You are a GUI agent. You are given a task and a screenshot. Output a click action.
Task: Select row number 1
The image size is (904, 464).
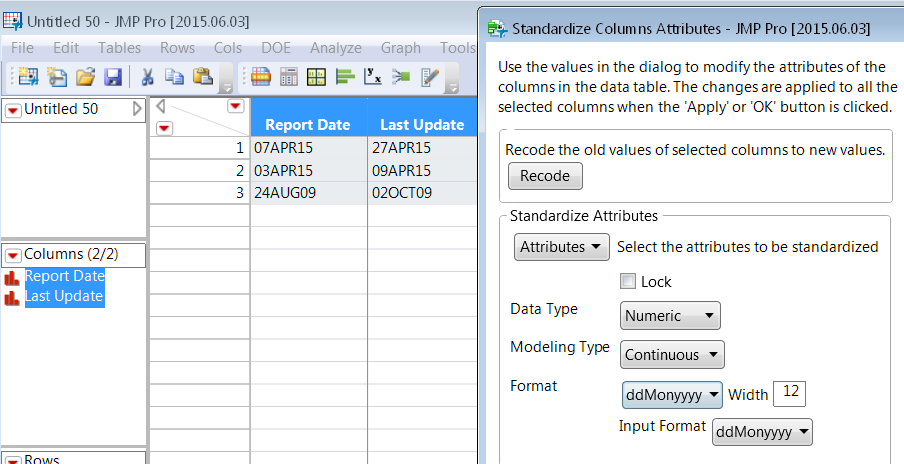tap(199, 148)
